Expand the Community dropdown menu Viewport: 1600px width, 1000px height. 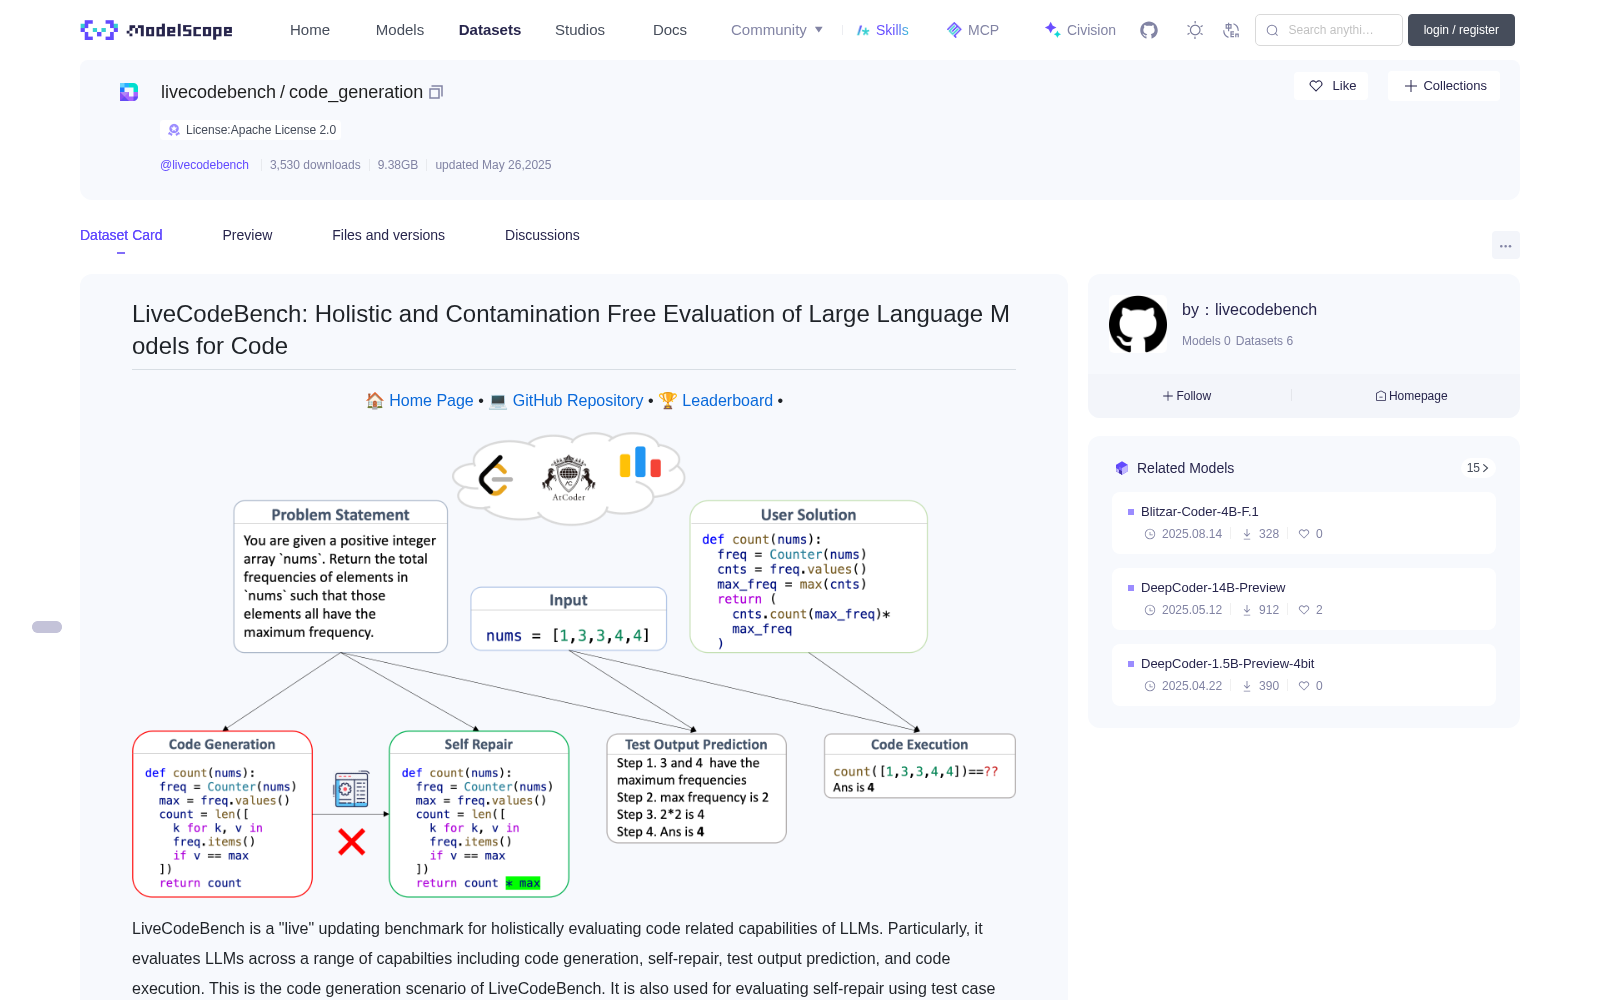point(777,30)
